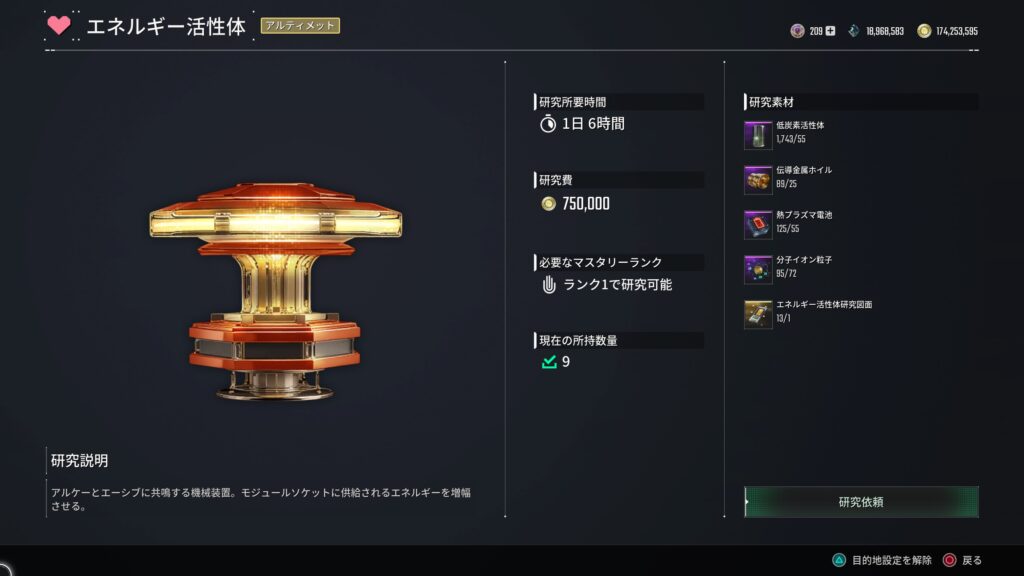
Task: Click the 研究依頼 request button
Action: 861,502
